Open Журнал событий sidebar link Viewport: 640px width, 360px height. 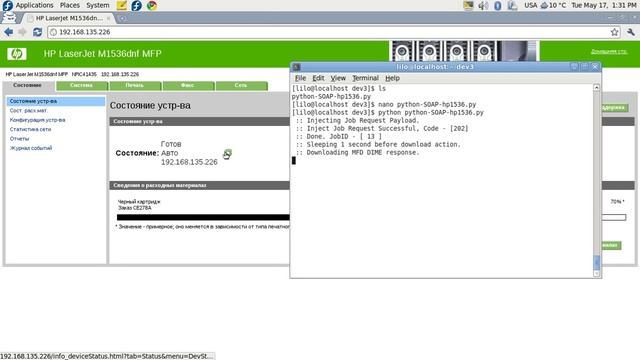coord(31,148)
